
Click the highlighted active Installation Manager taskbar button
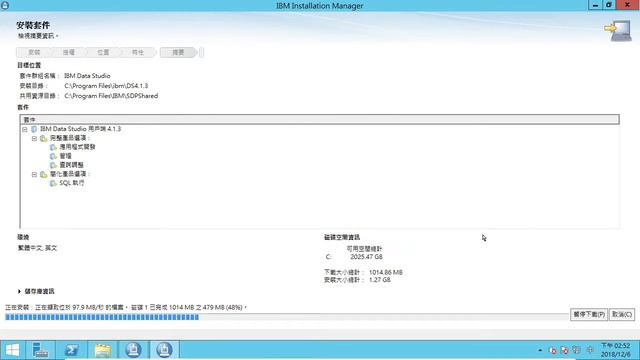[164, 350]
